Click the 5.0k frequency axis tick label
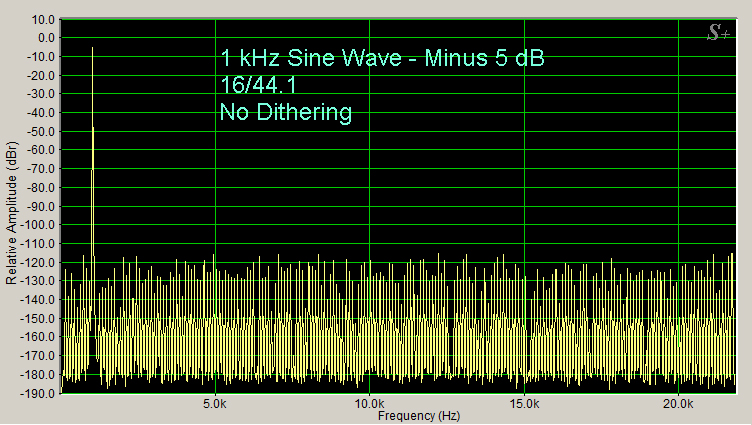 (x=215, y=402)
